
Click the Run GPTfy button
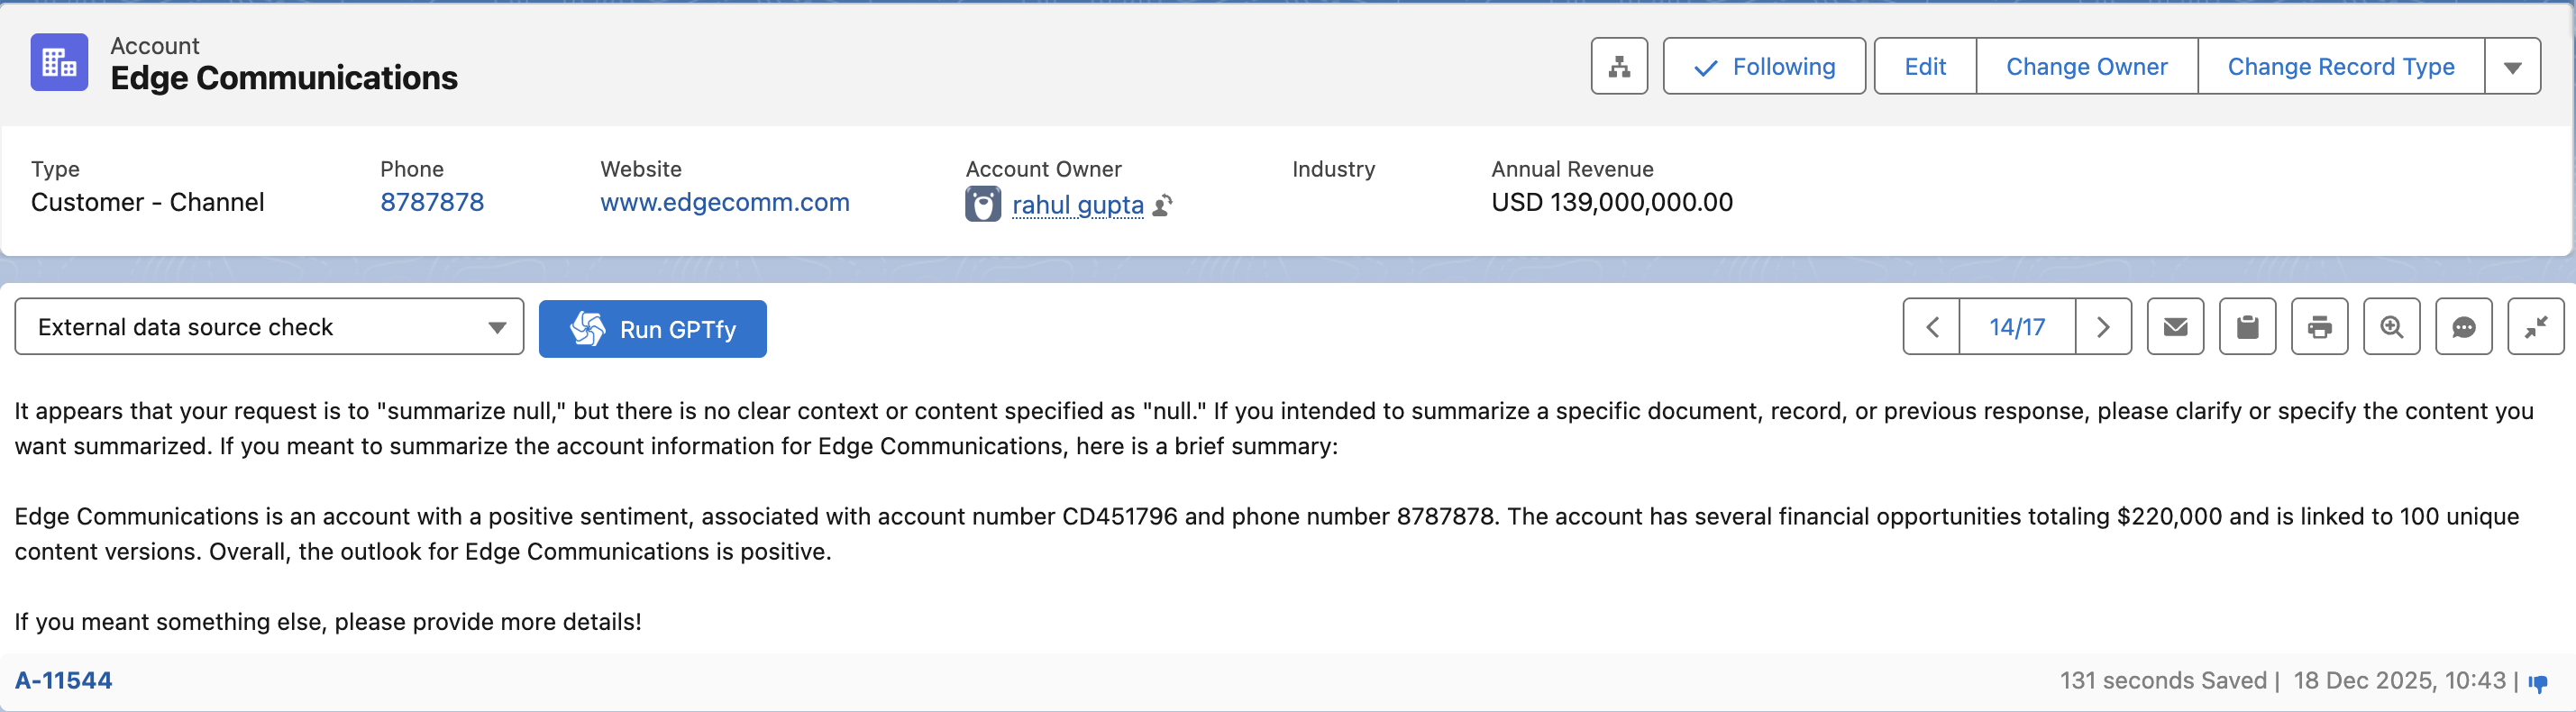652,329
